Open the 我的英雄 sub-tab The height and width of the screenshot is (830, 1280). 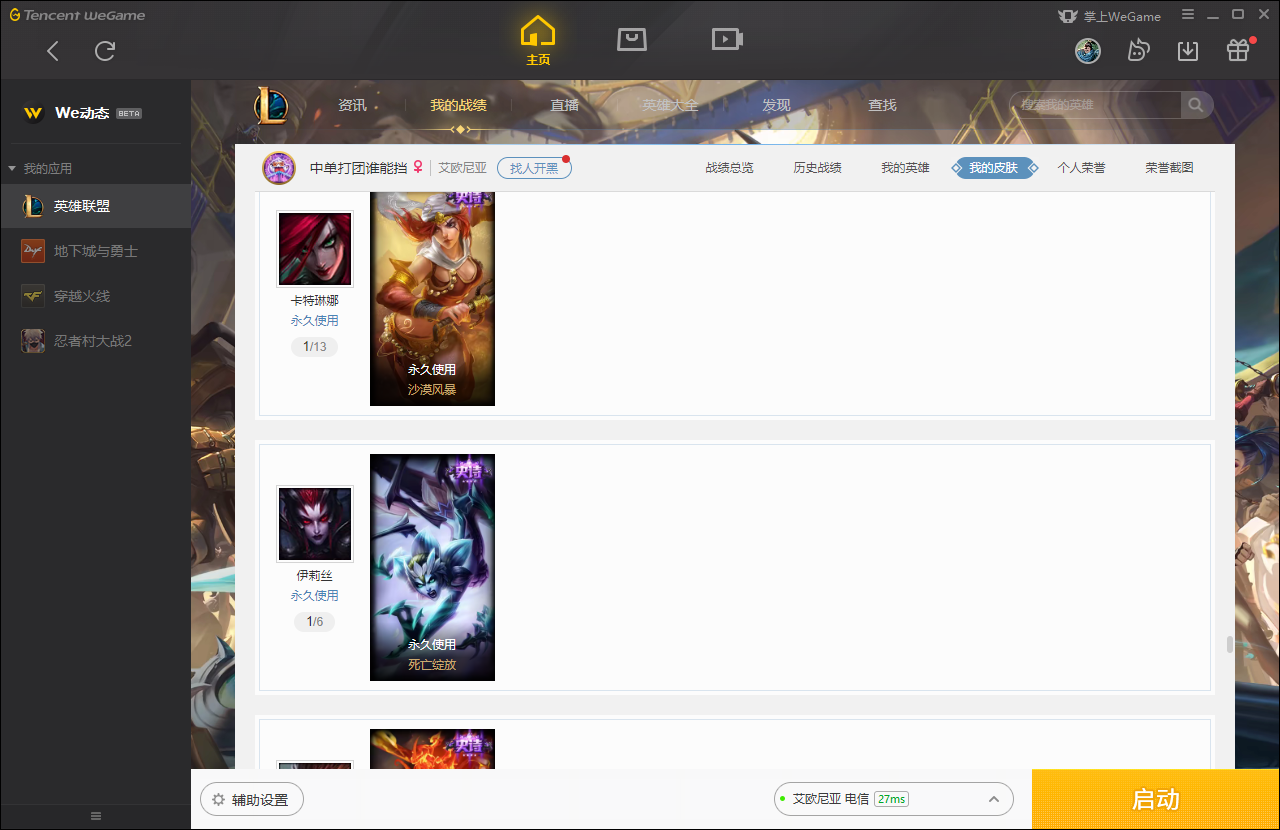click(x=906, y=168)
